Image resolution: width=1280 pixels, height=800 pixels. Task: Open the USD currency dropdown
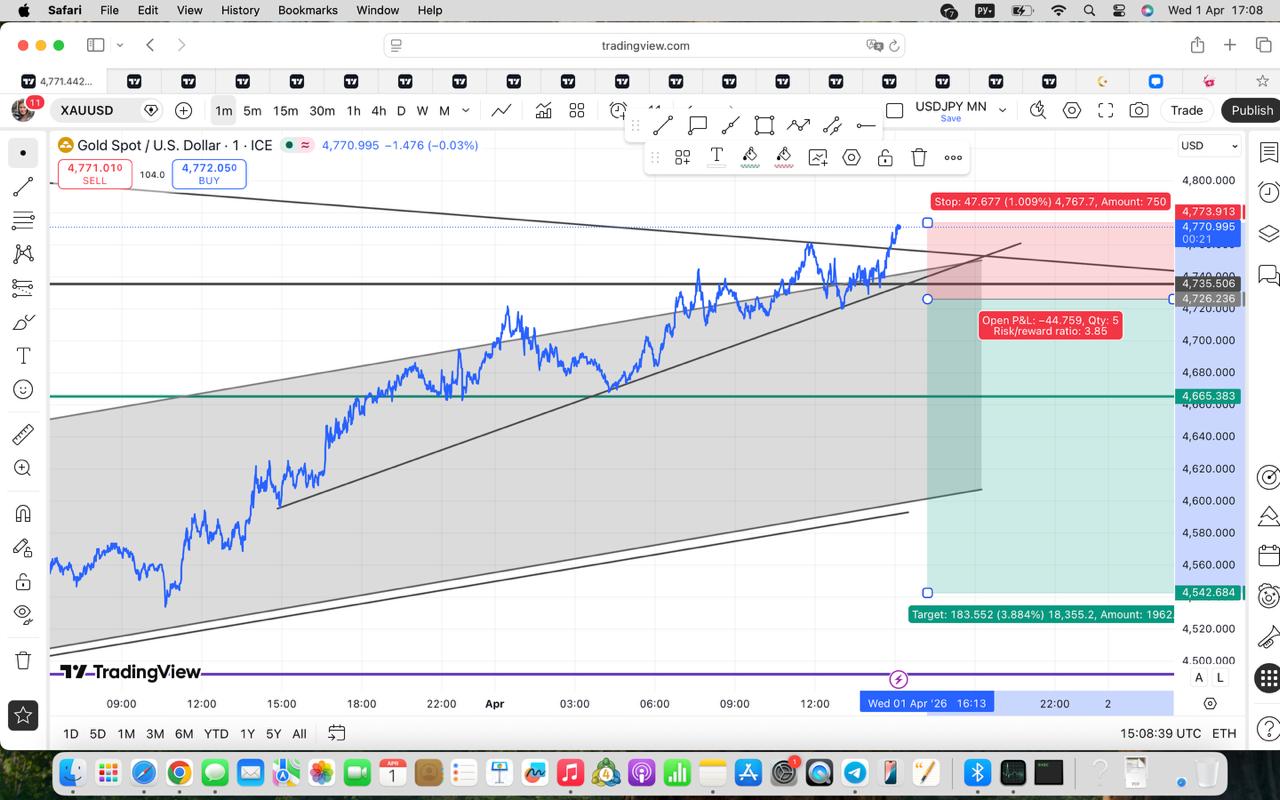coord(1209,146)
